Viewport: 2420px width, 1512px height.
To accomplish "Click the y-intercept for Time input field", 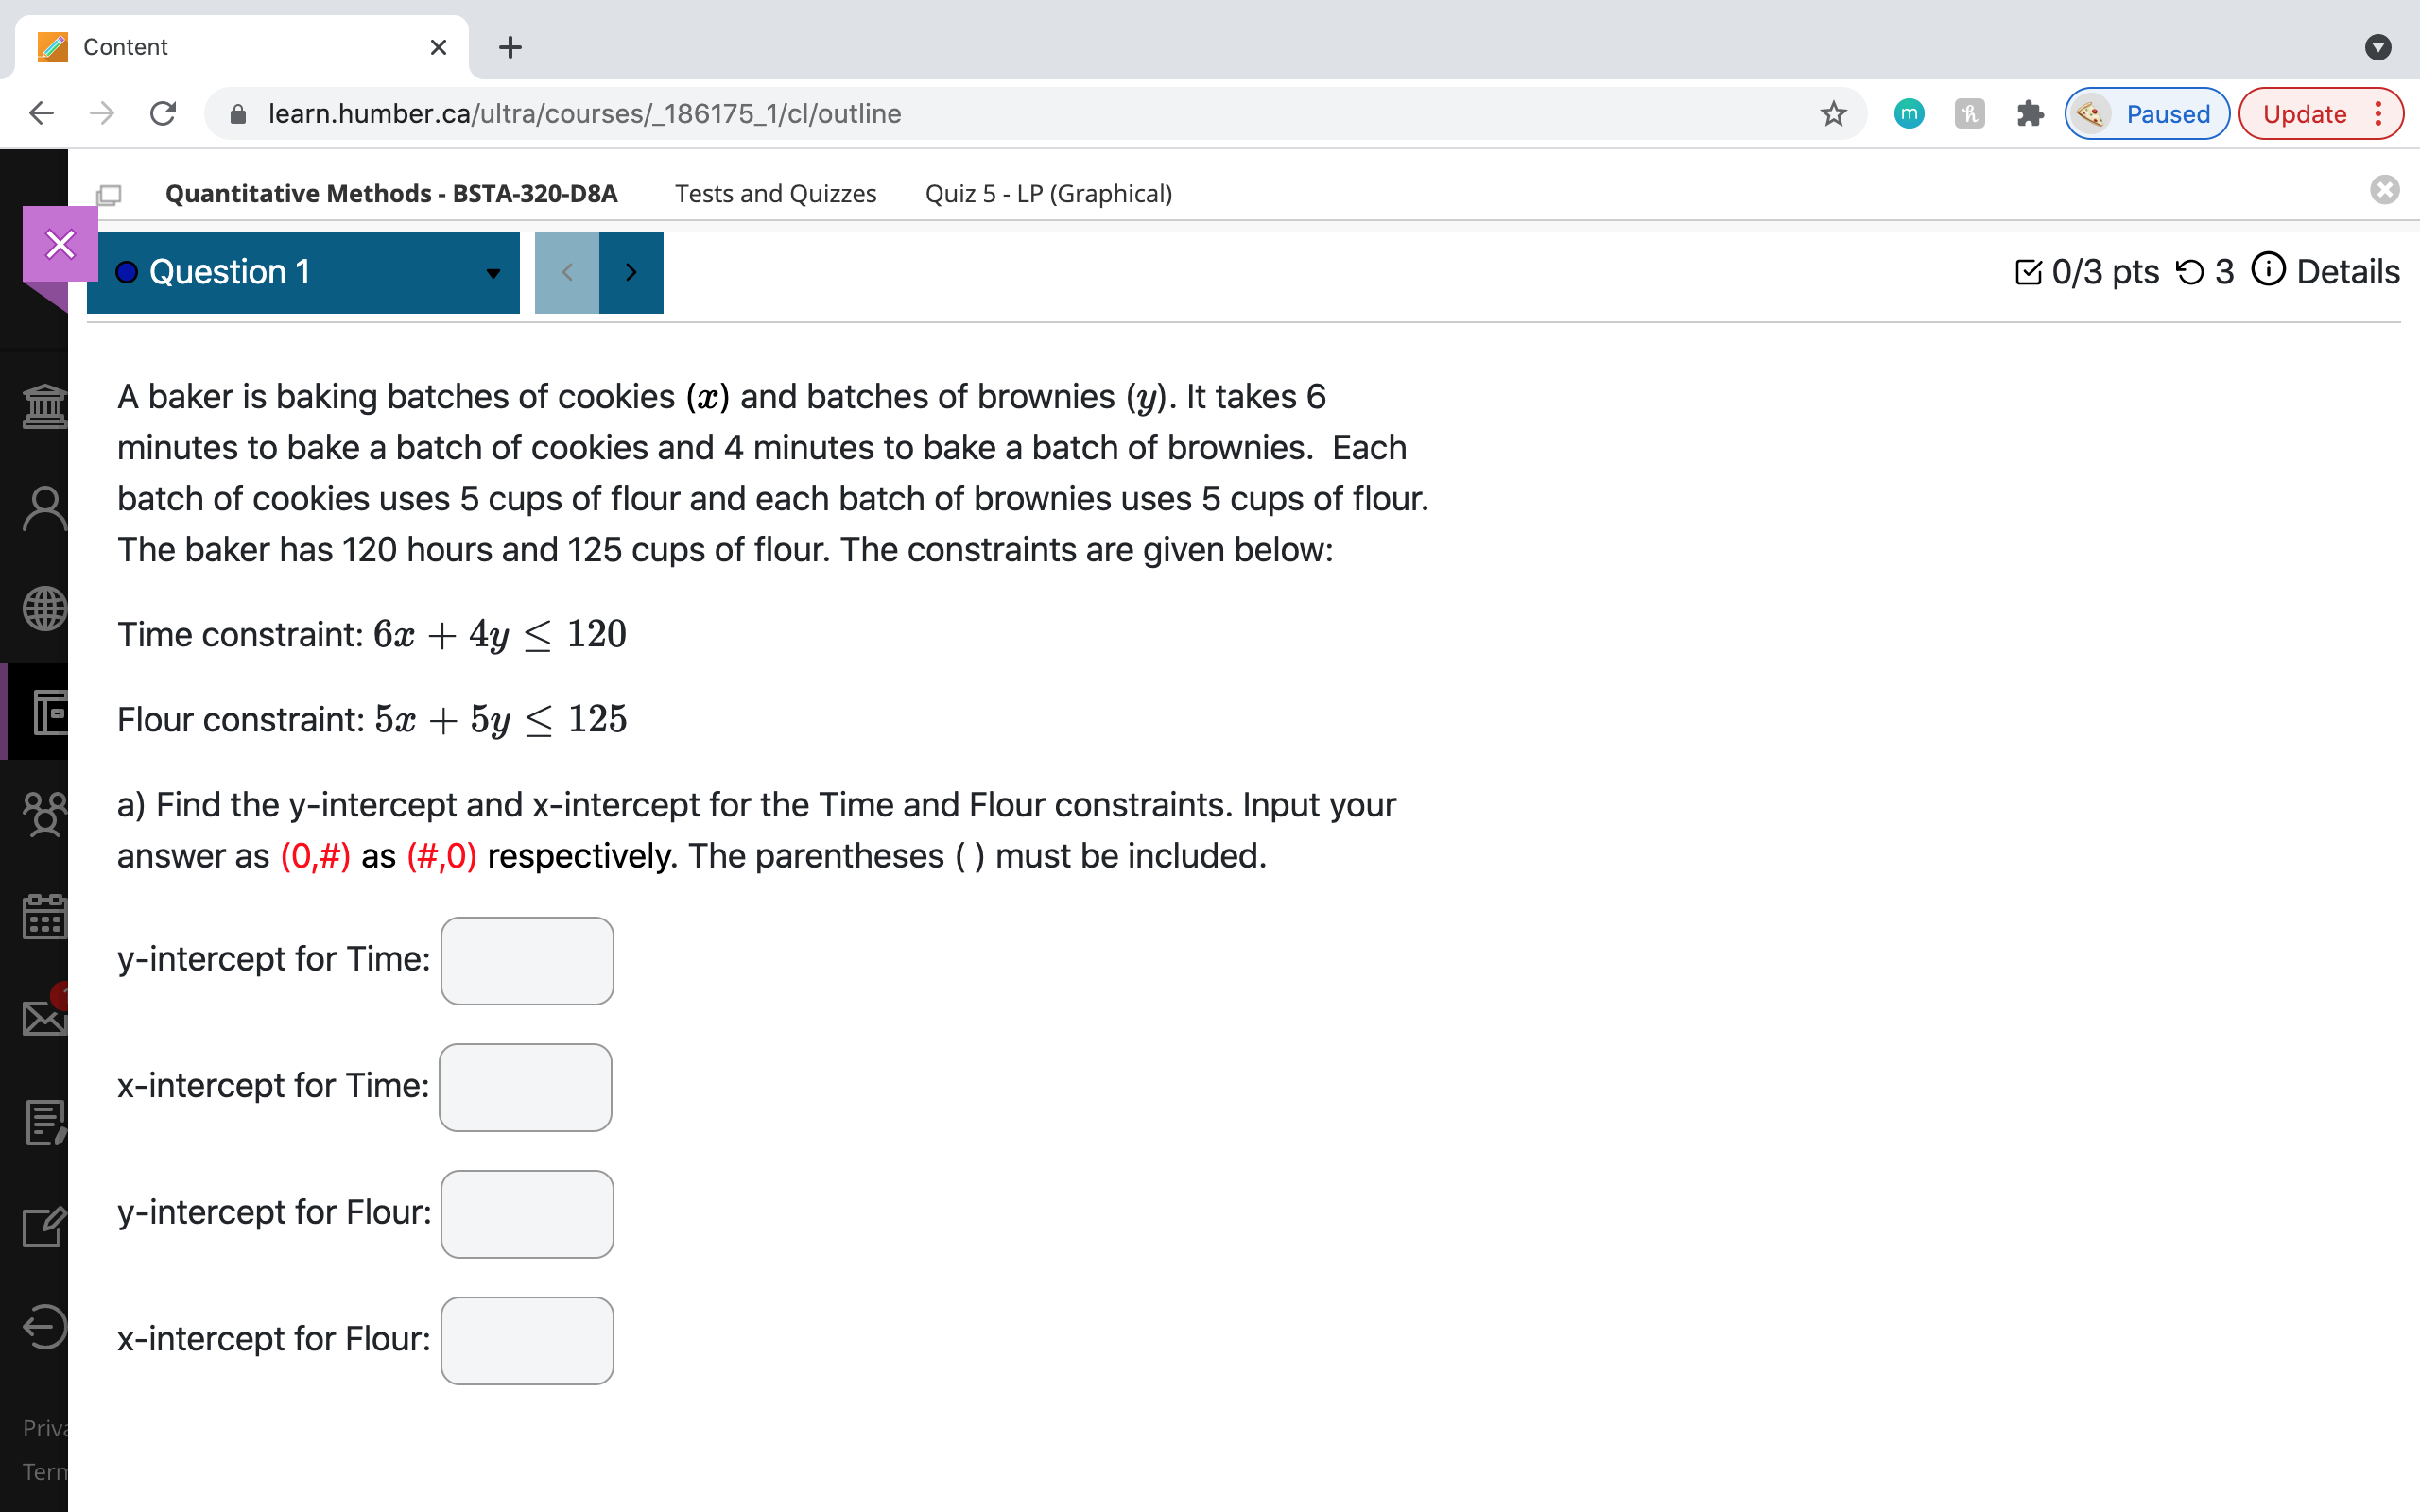I will 527,958.
